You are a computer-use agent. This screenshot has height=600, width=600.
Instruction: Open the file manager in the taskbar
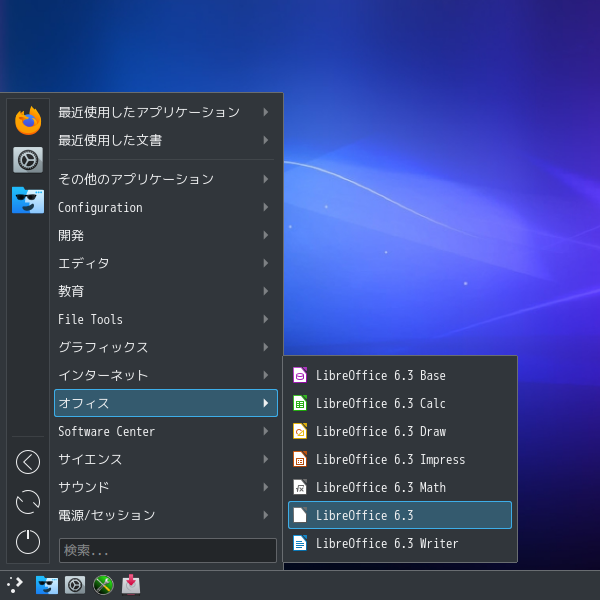(47, 585)
